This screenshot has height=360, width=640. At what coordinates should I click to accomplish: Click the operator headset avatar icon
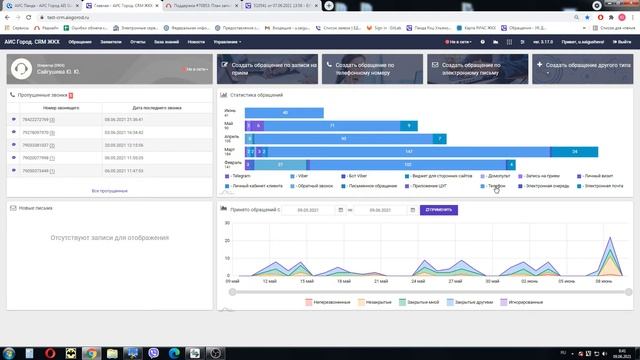coord(21,69)
